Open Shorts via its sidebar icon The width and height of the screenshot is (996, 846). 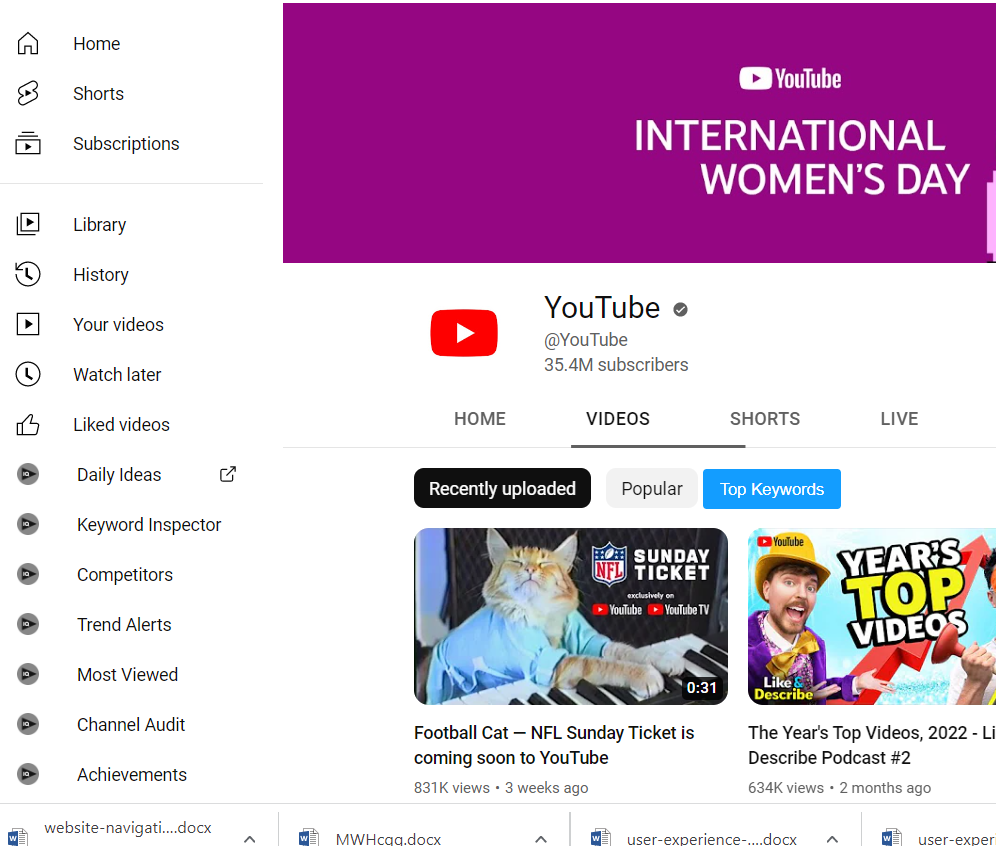[28, 93]
